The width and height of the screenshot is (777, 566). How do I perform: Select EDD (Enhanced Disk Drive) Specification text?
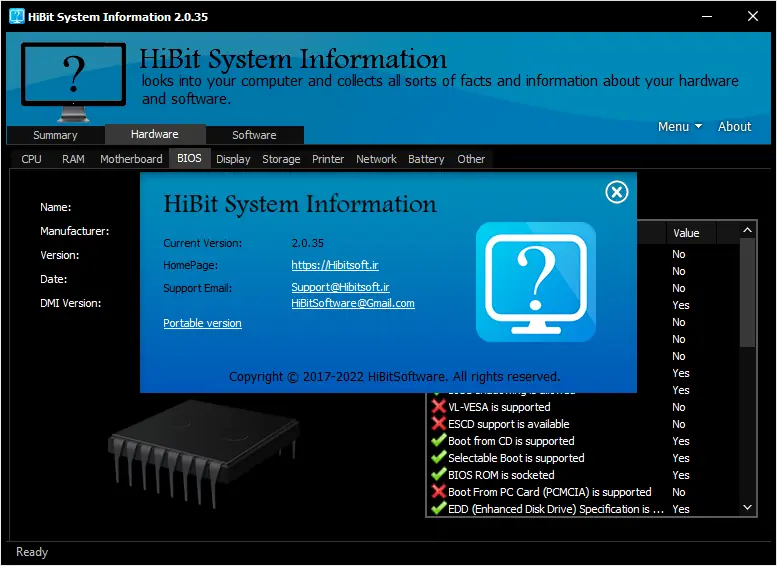[x=556, y=509]
